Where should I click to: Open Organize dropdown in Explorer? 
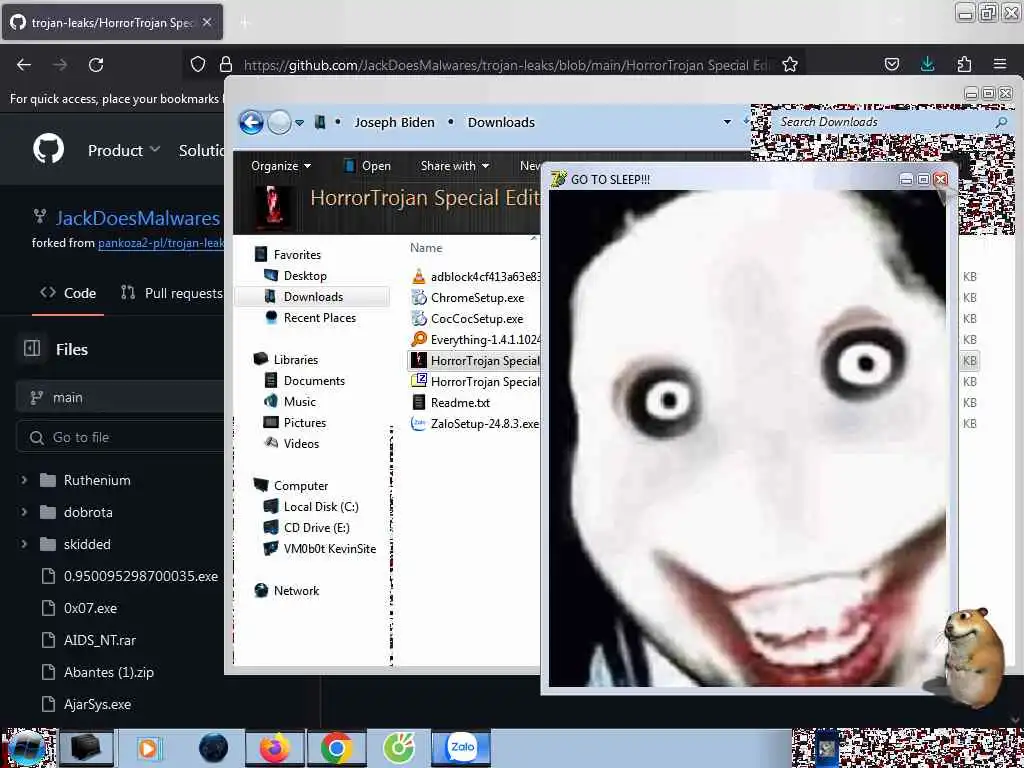[x=281, y=166]
